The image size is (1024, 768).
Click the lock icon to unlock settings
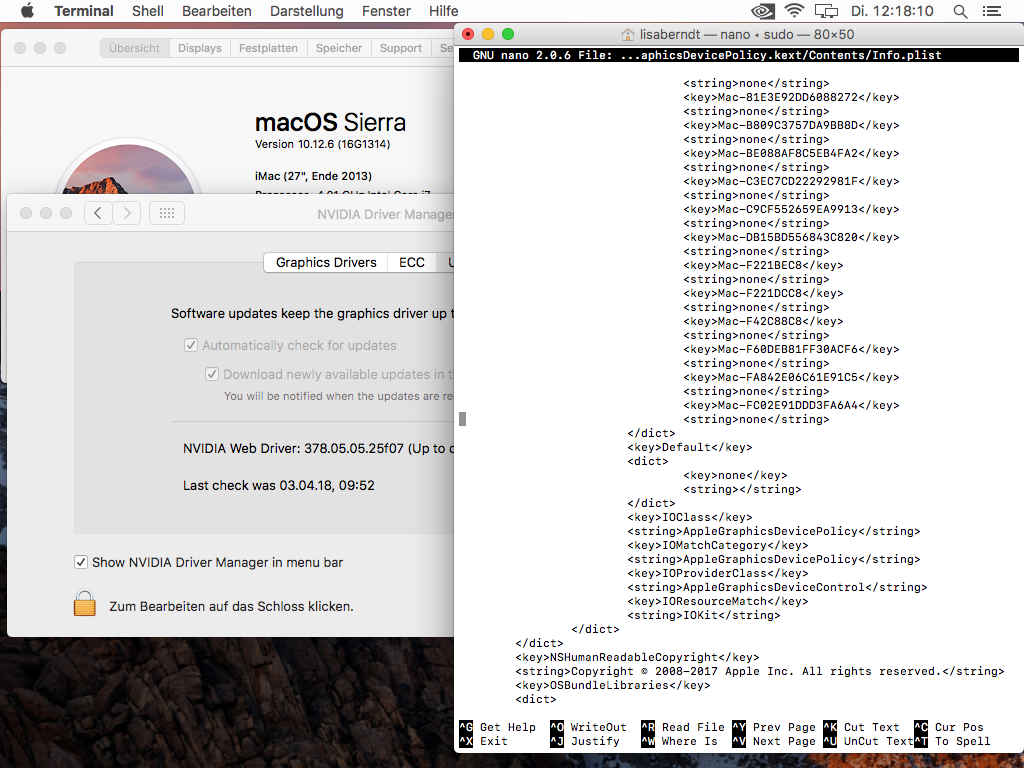click(85, 603)
